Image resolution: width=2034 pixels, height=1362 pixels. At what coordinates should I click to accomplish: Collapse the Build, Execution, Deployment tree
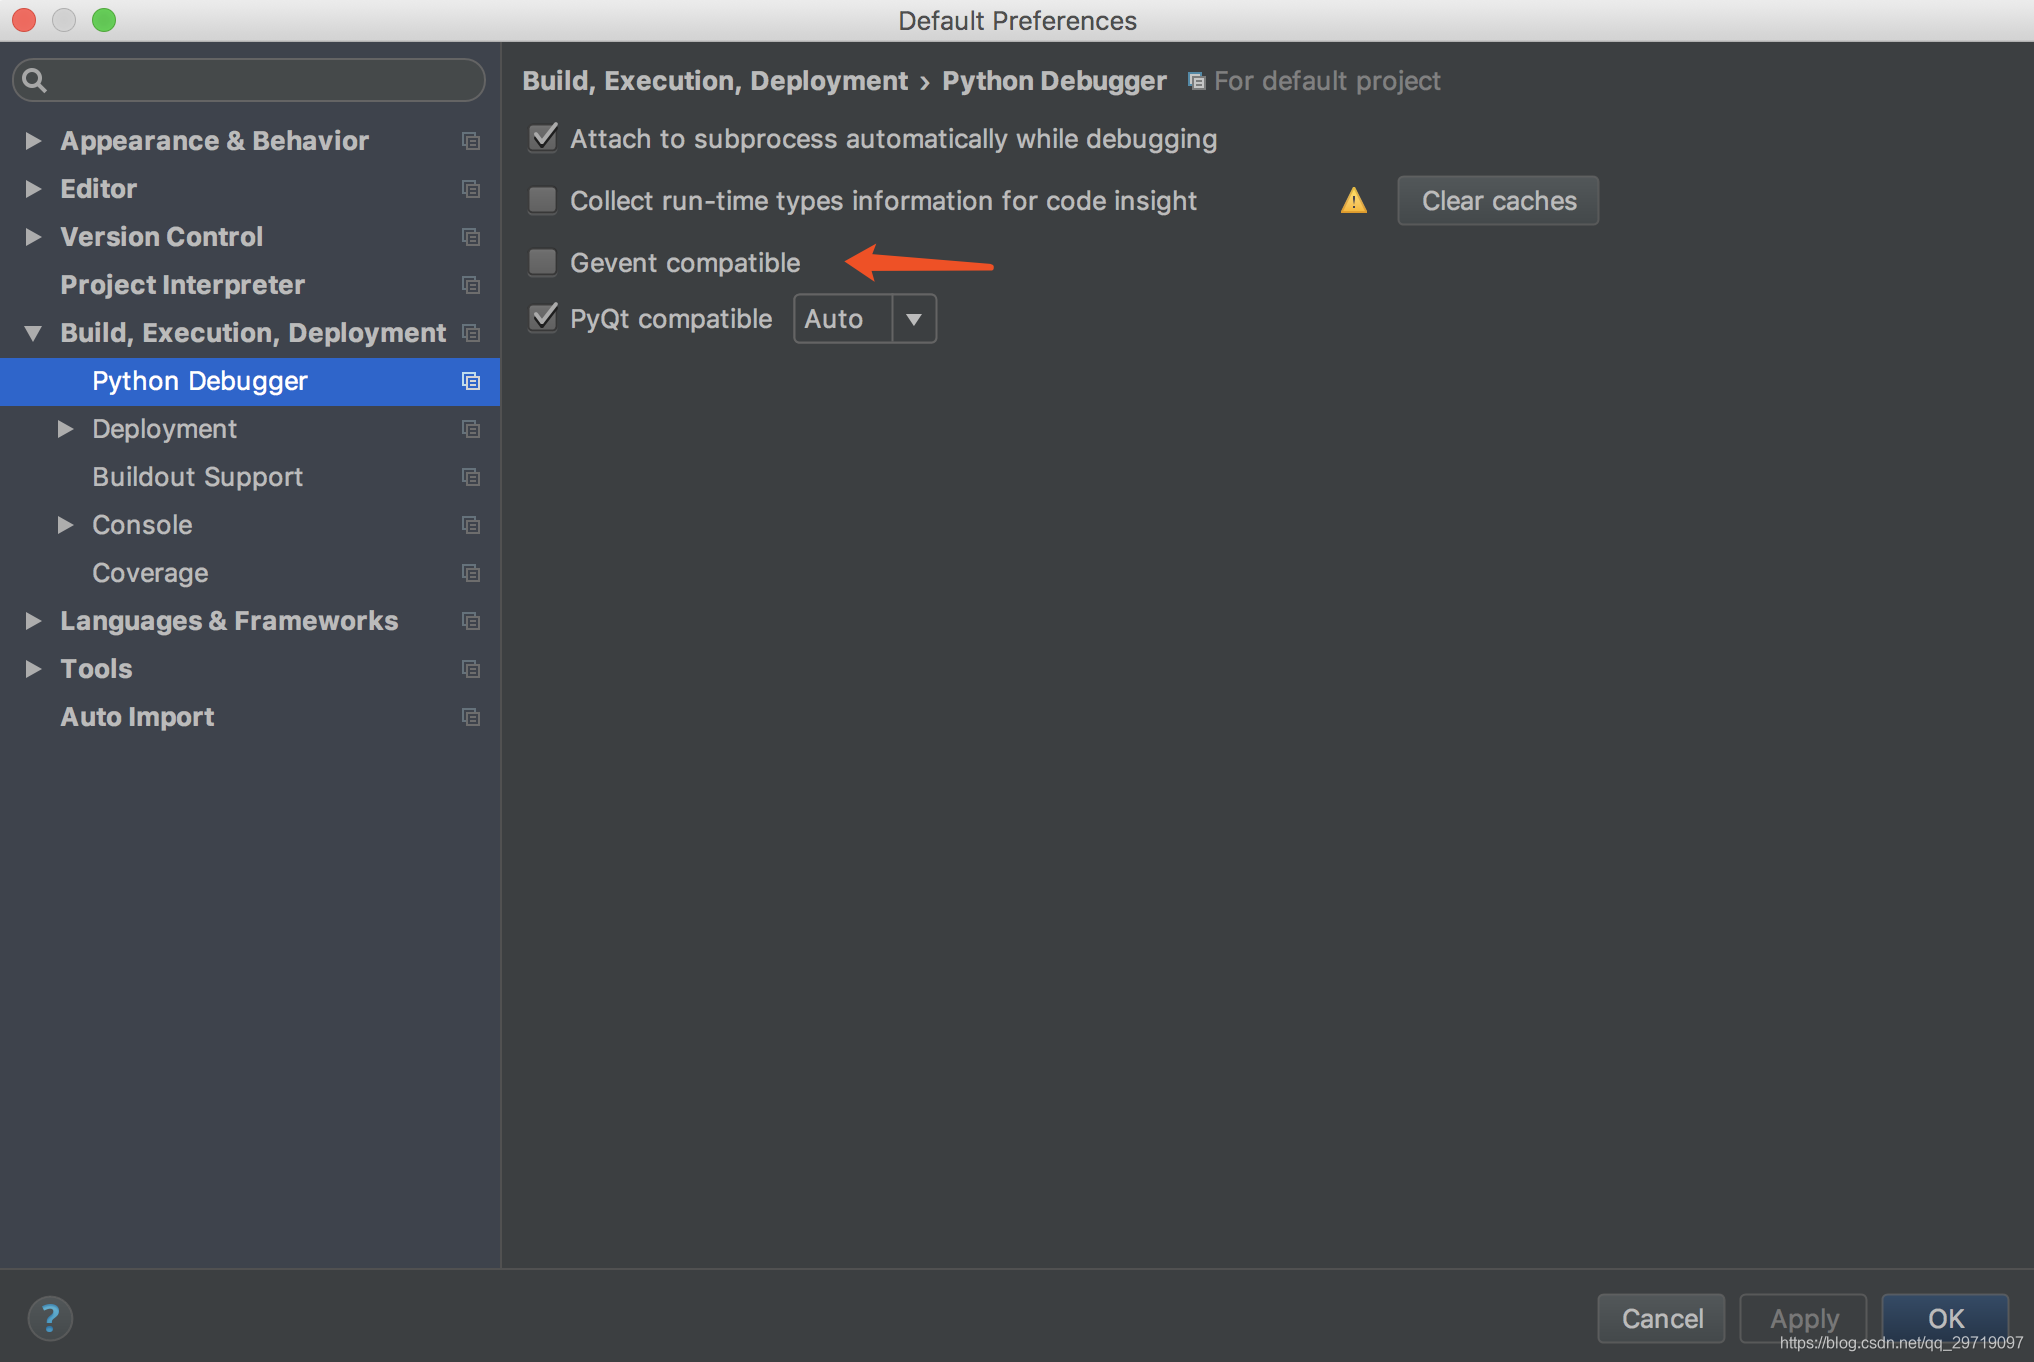(32, 333)
